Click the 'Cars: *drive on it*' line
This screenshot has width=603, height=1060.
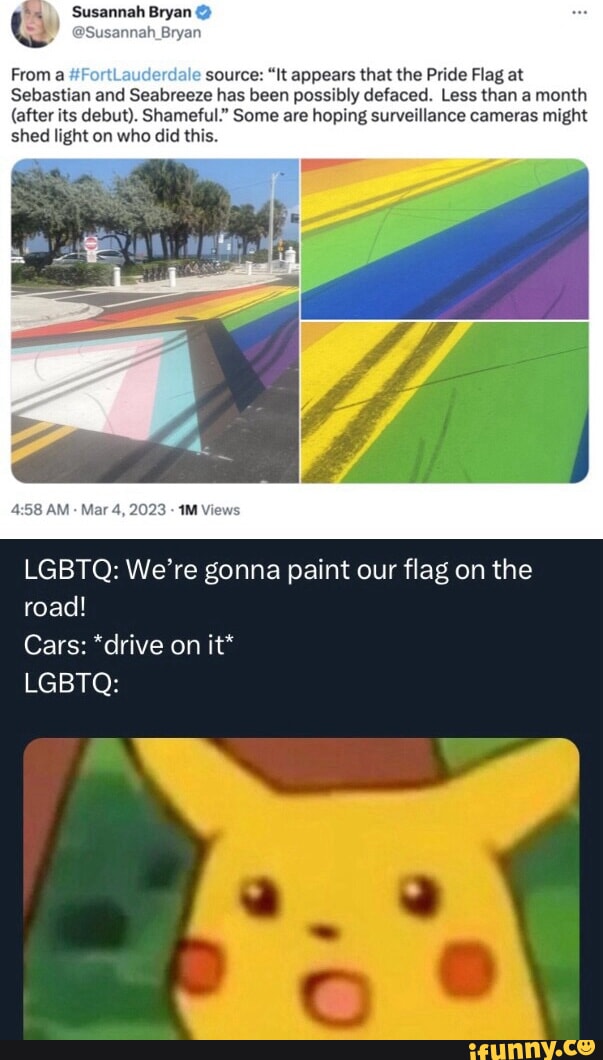click(128, 646)
